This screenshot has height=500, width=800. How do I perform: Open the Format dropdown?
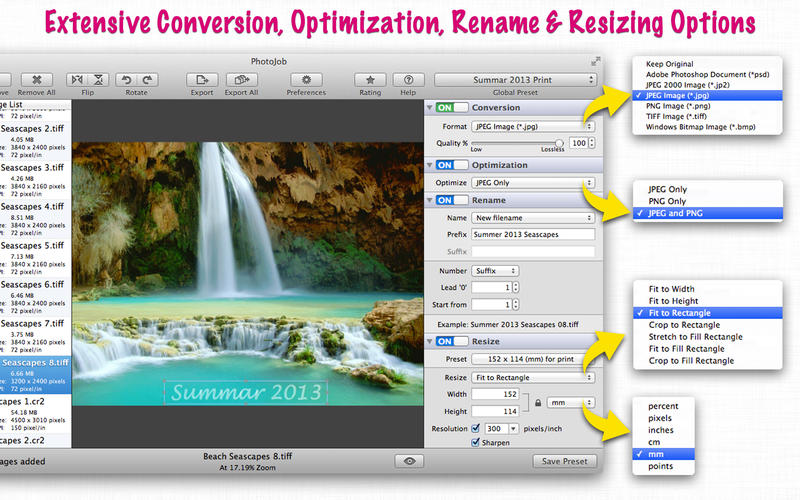(x=533, y=126)
